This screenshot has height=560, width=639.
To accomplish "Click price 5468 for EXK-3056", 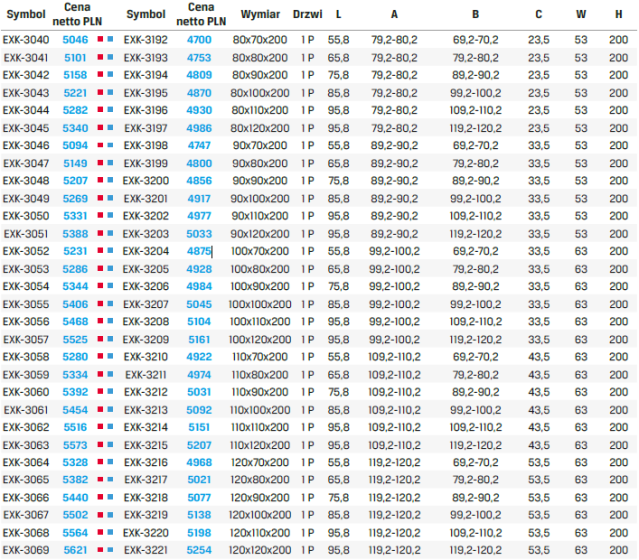I will (x=75, y=322).
